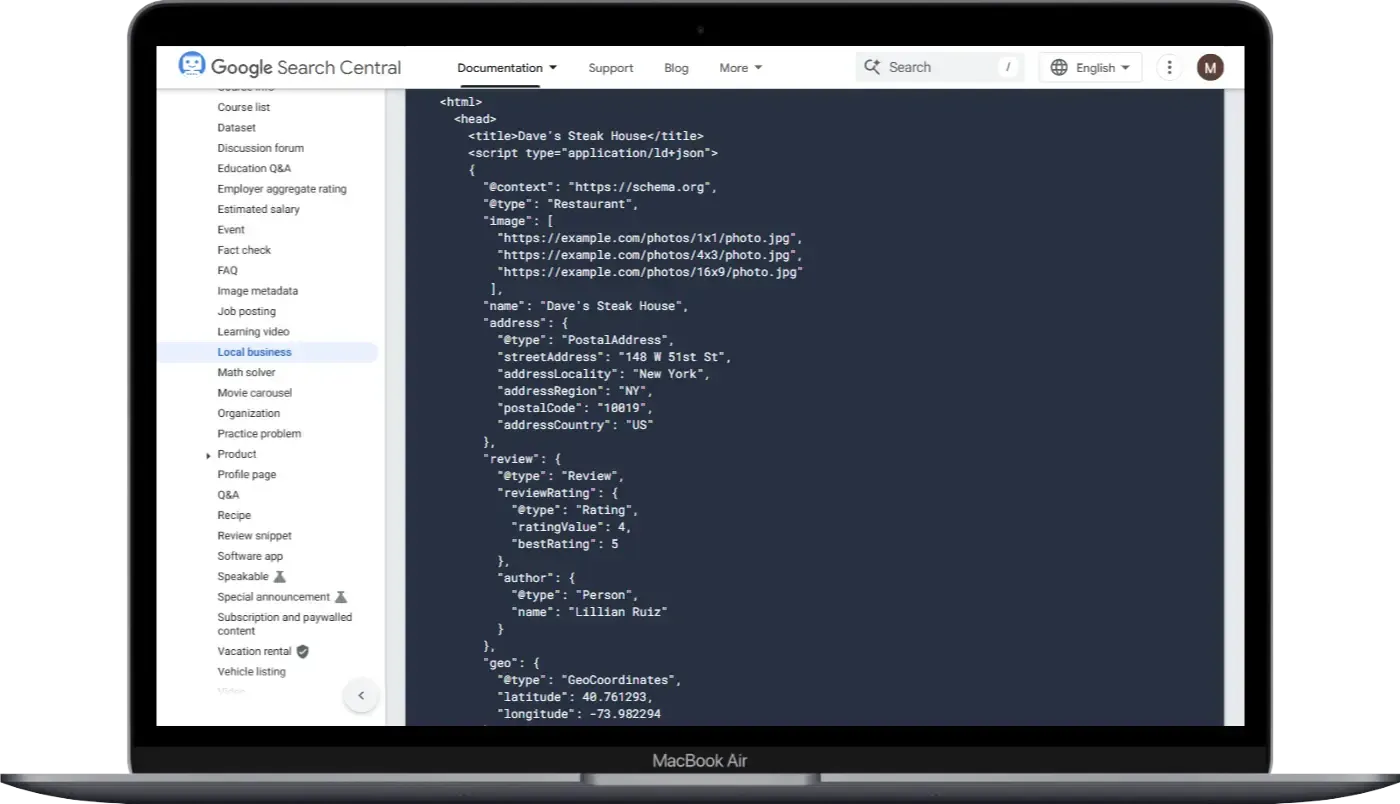Screen dimensions: 1400x804
Task: Click the search magnifier sparkle icon
Action: tap(872, 67)
